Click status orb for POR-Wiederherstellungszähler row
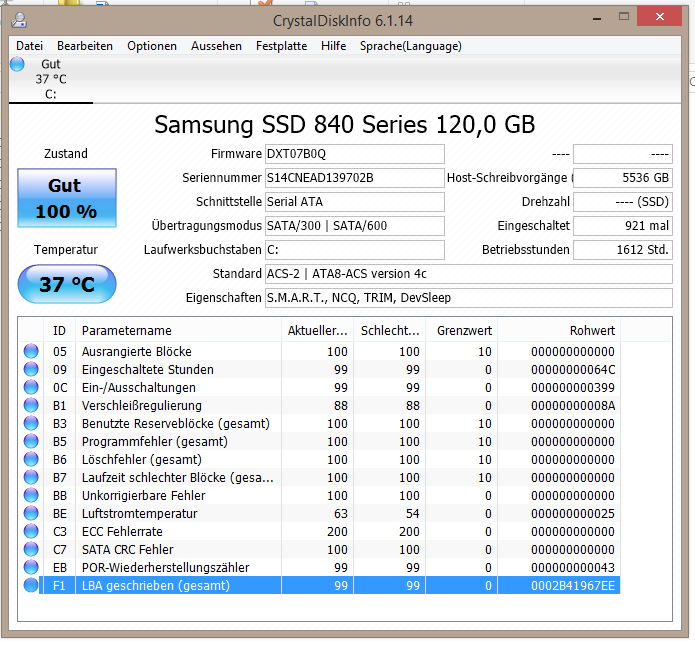This screenshot has width=695, height=646. pos(31,567)
